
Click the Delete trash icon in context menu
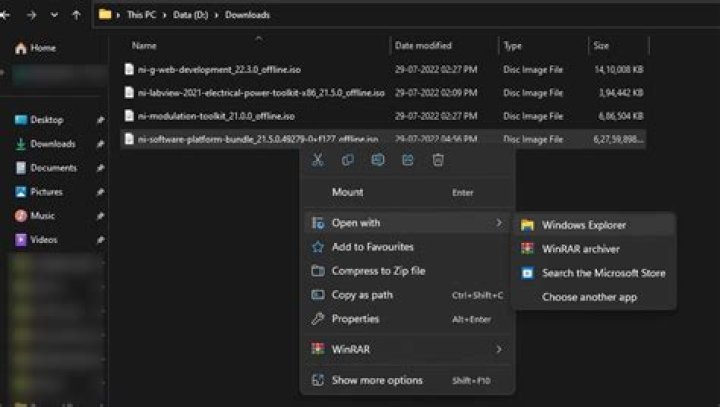pyautogui.click(x=438, y=160)
